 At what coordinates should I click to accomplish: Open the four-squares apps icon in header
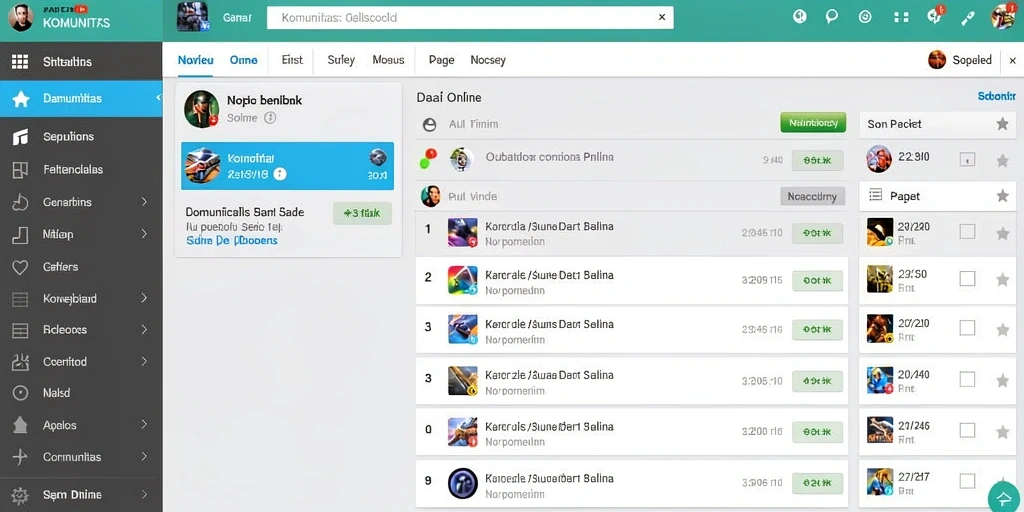(901, 18)
